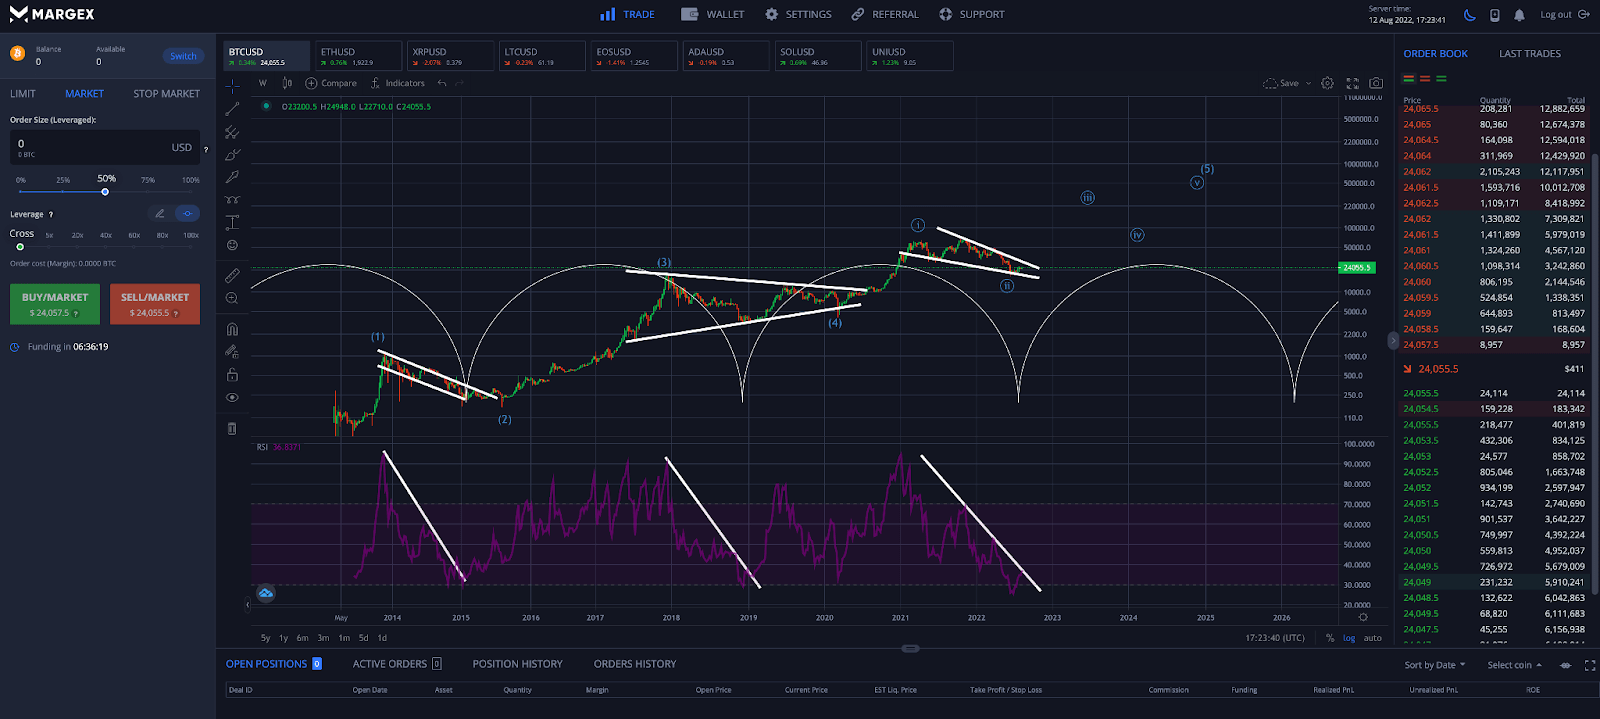Open the Sort by Date dropdown
This screenshot has height=719, width=1600.
coord(1434,665)
